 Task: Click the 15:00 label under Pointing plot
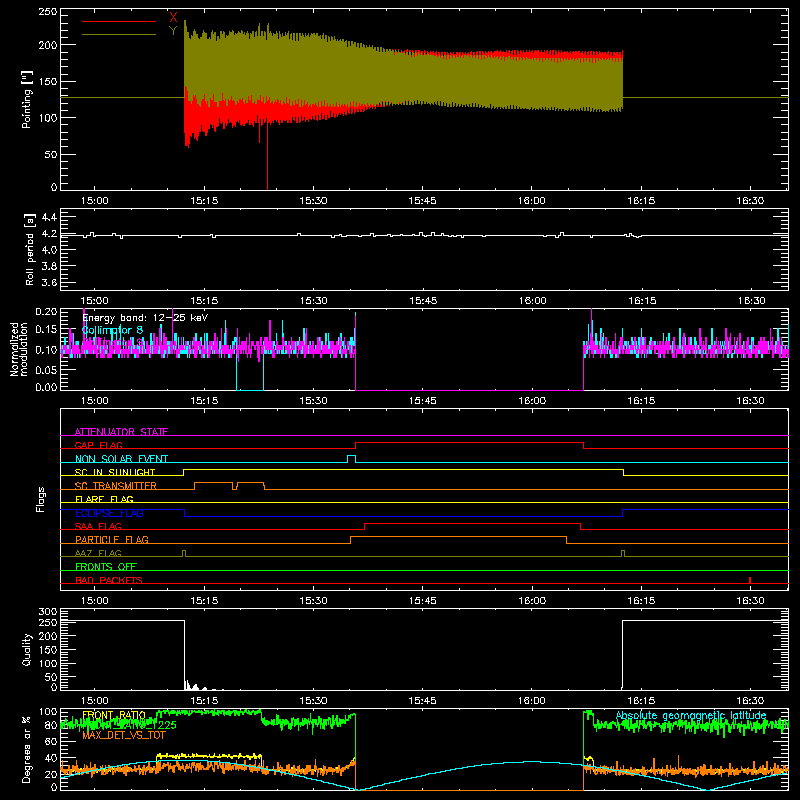94,201
